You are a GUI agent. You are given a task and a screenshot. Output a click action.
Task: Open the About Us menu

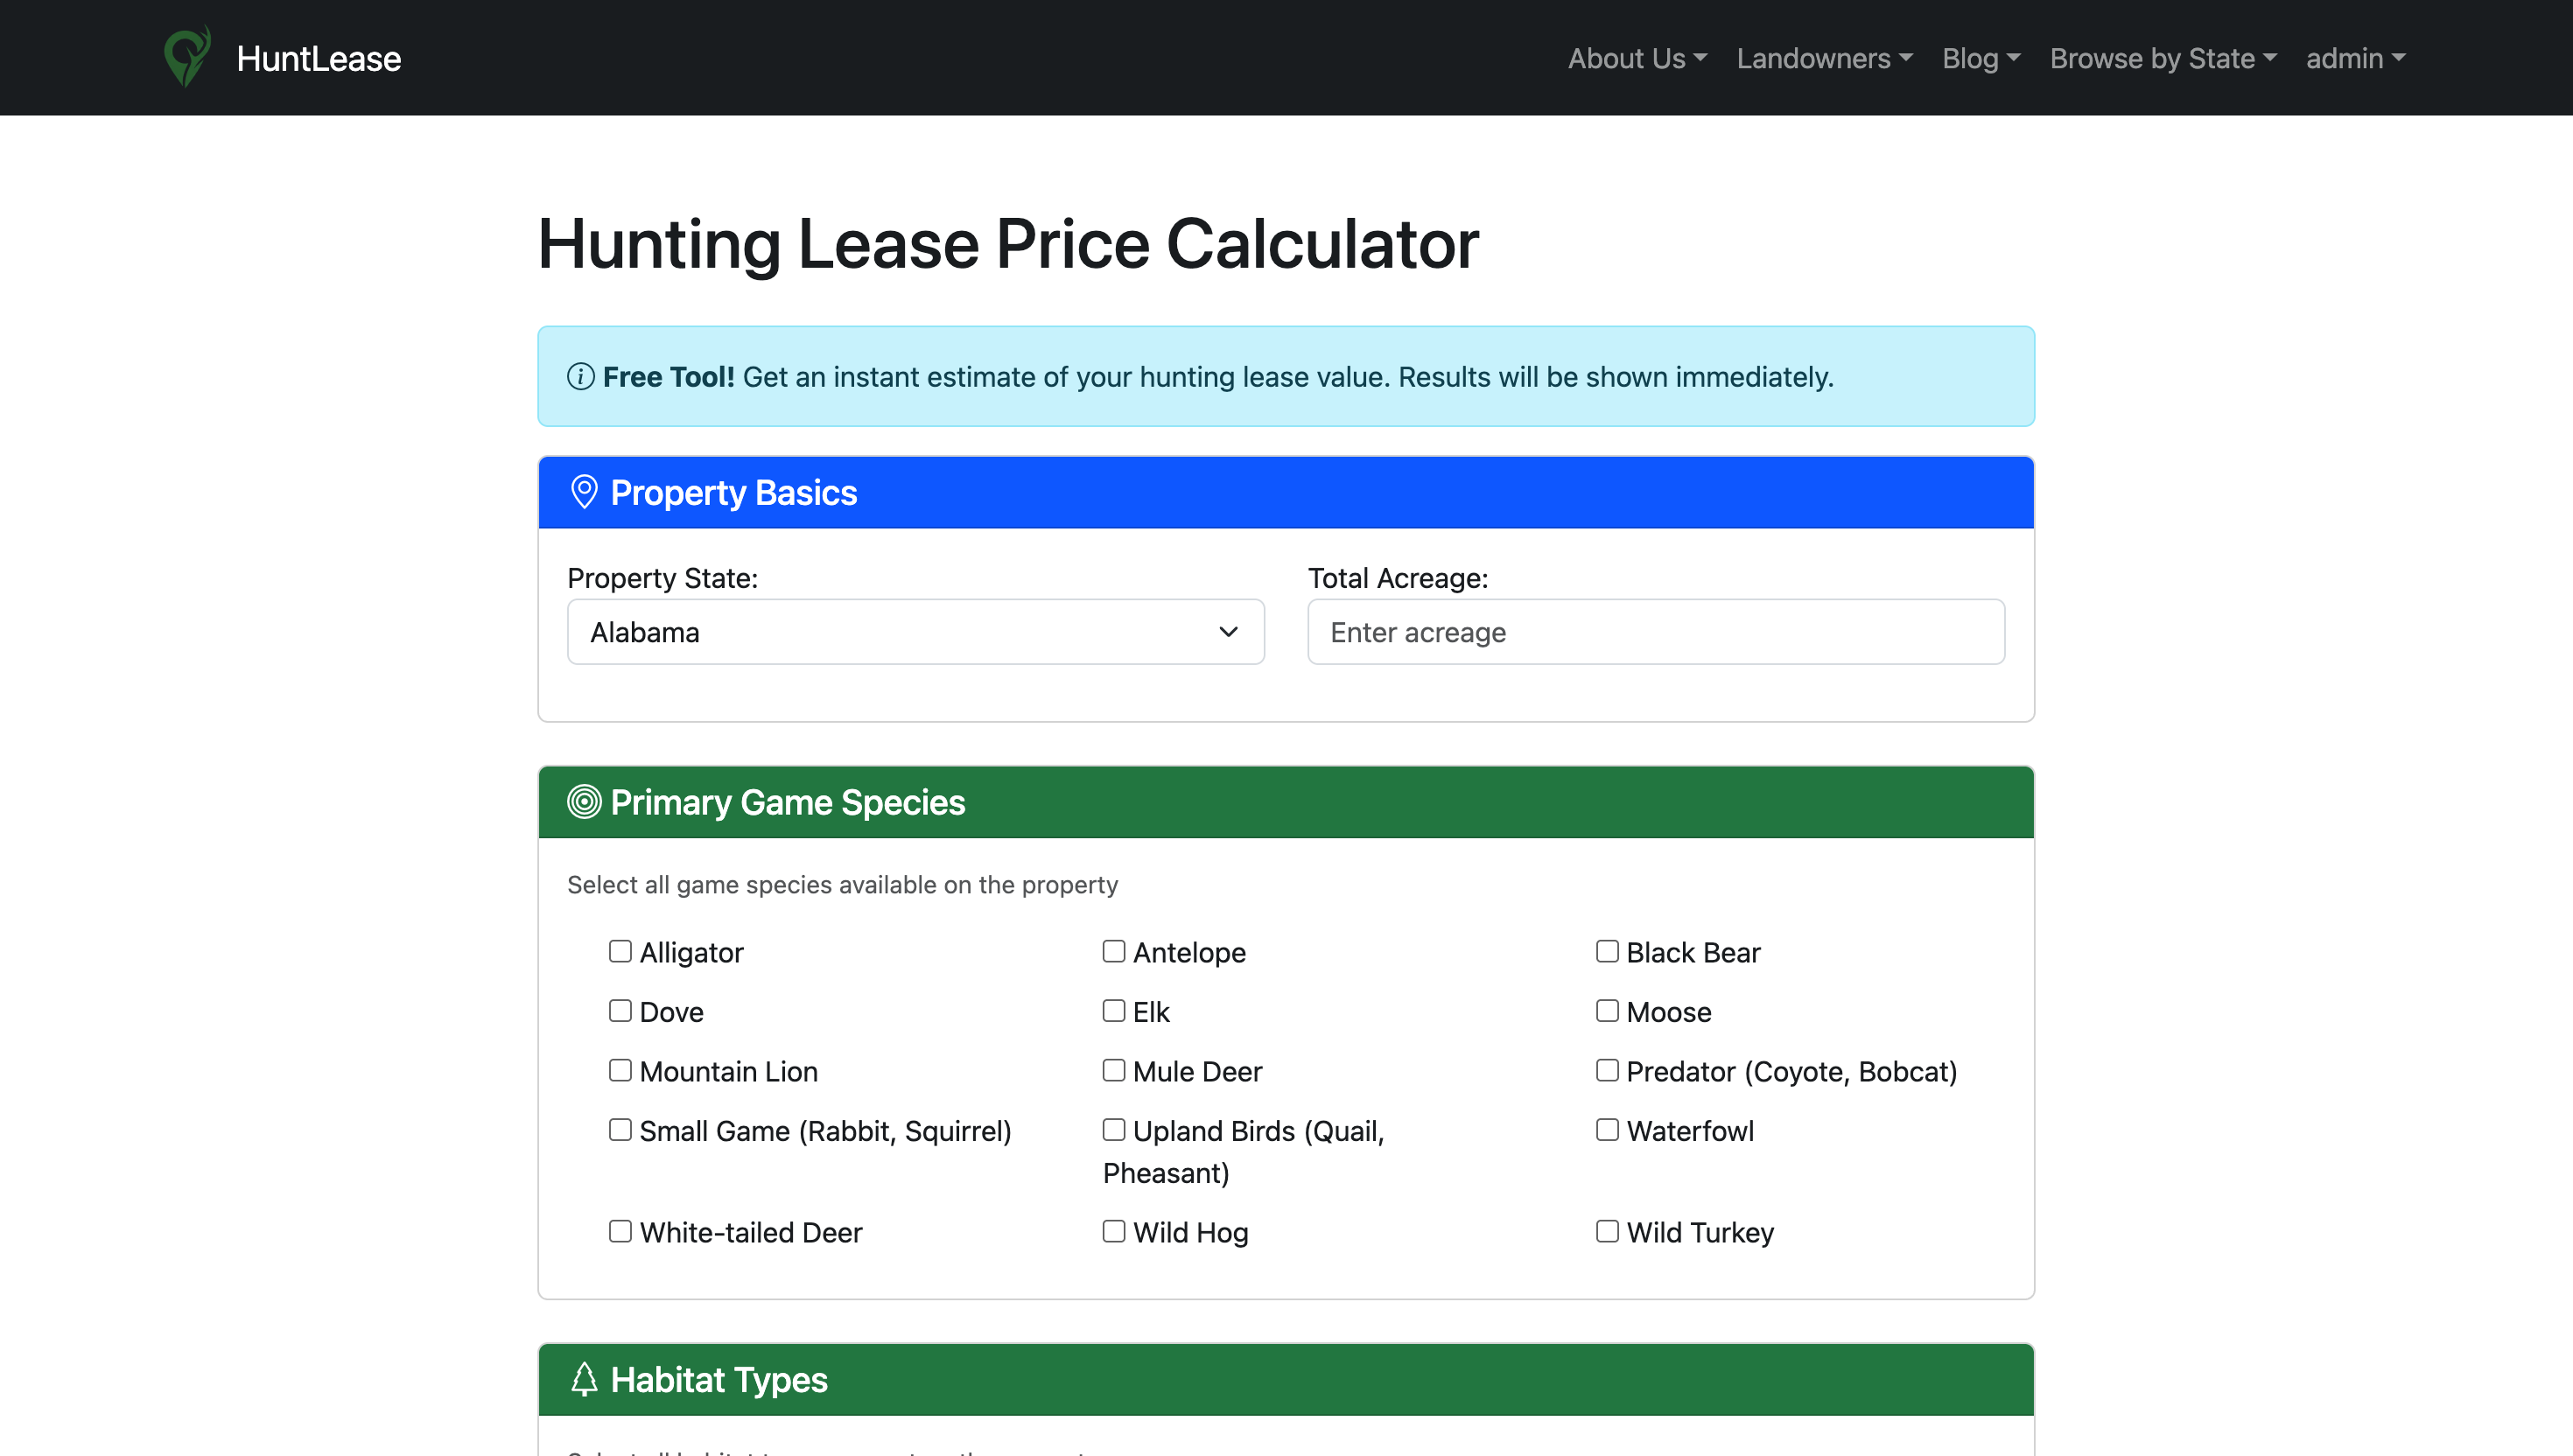(1637, 59)
